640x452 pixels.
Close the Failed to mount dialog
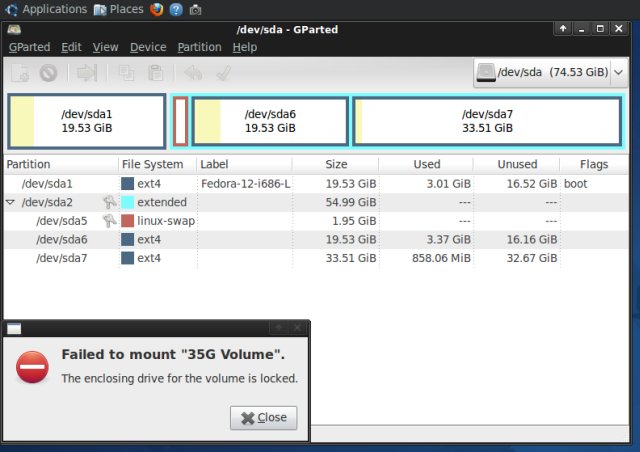[x=263, y=418]
